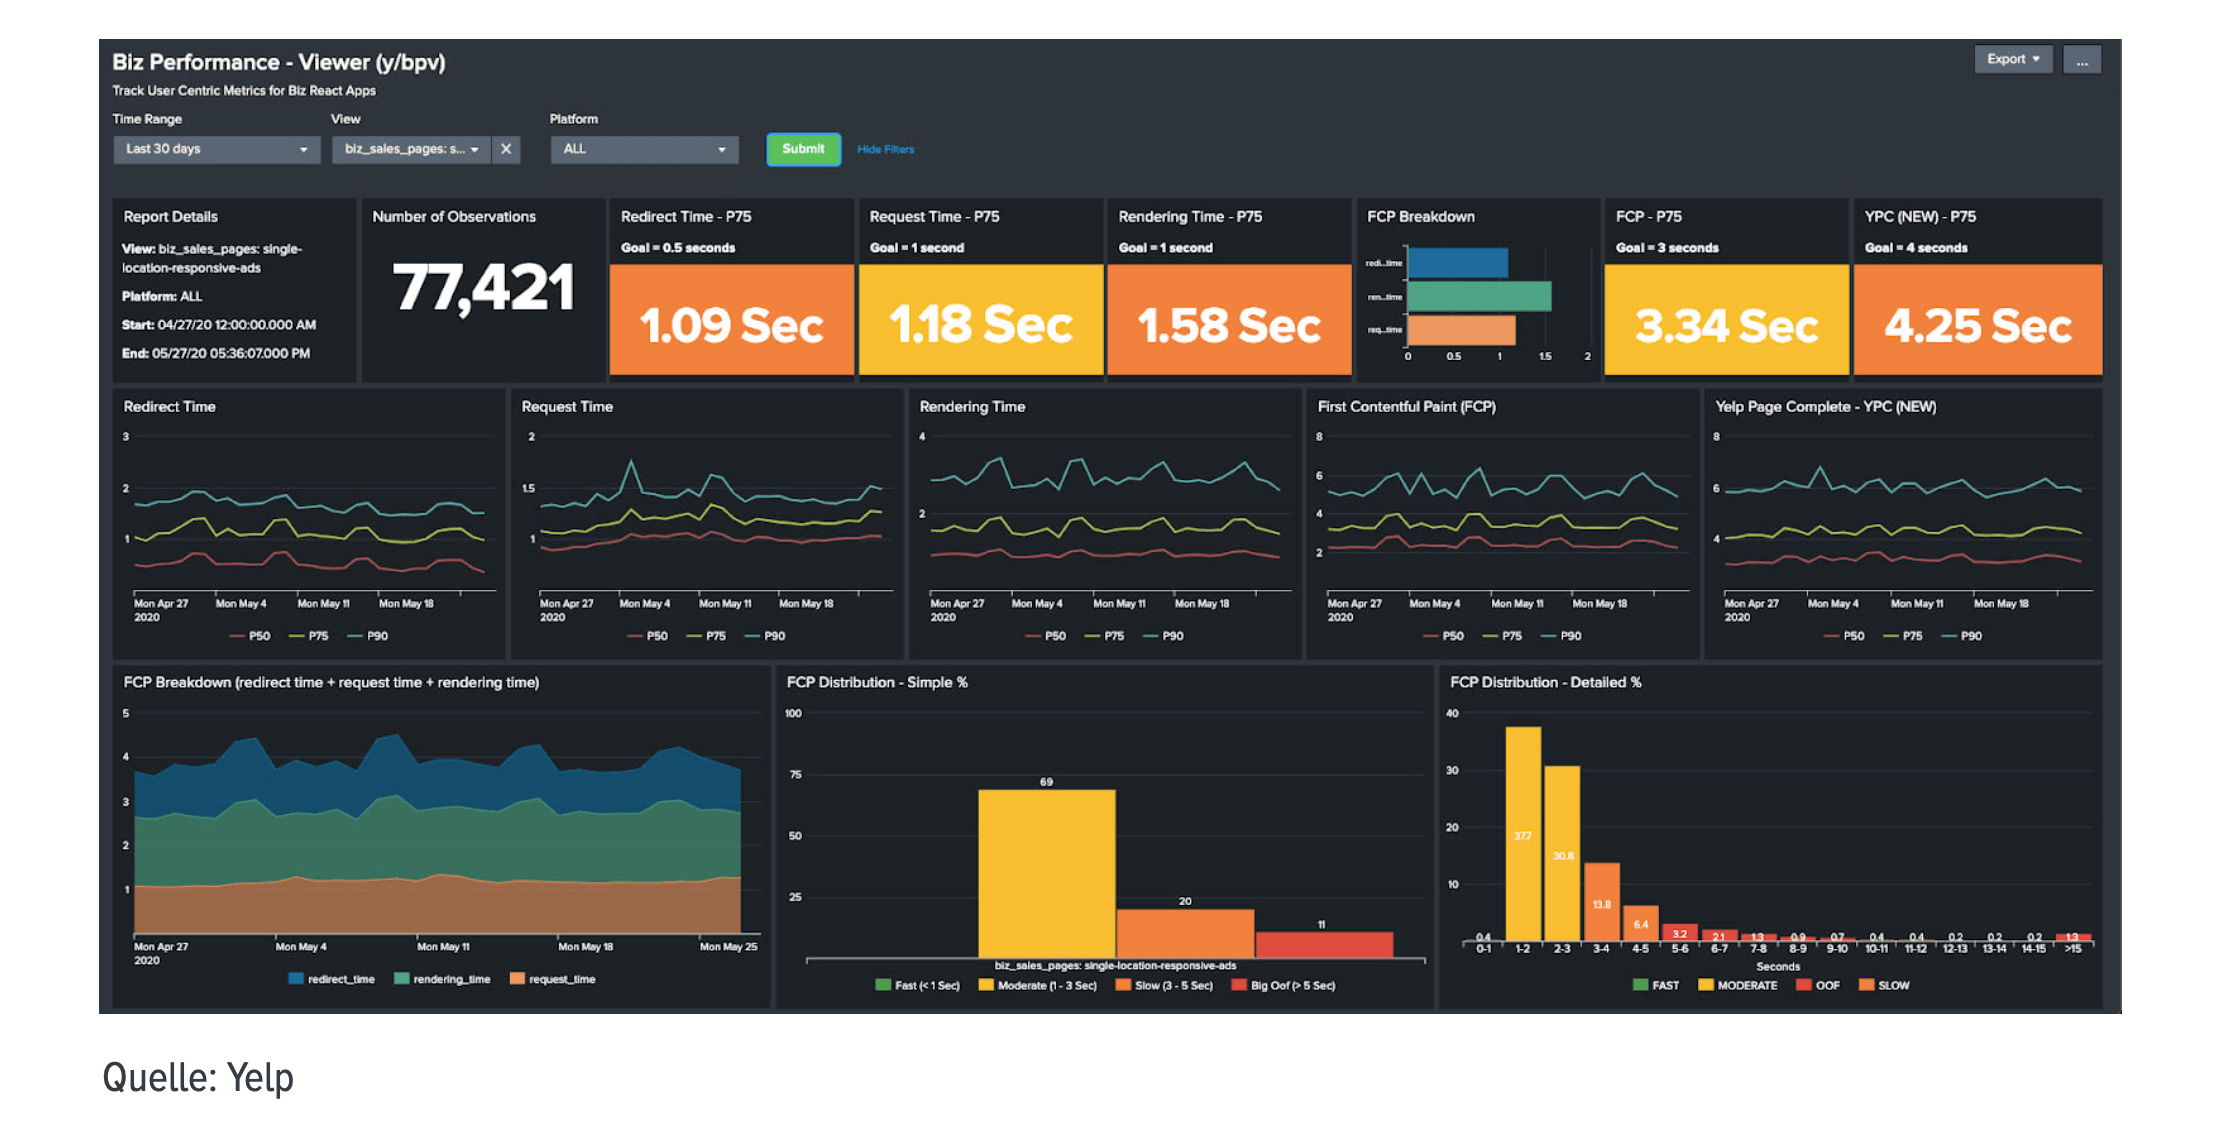Toggle P90 legend in Redirect Time chart

pos(368,636)
